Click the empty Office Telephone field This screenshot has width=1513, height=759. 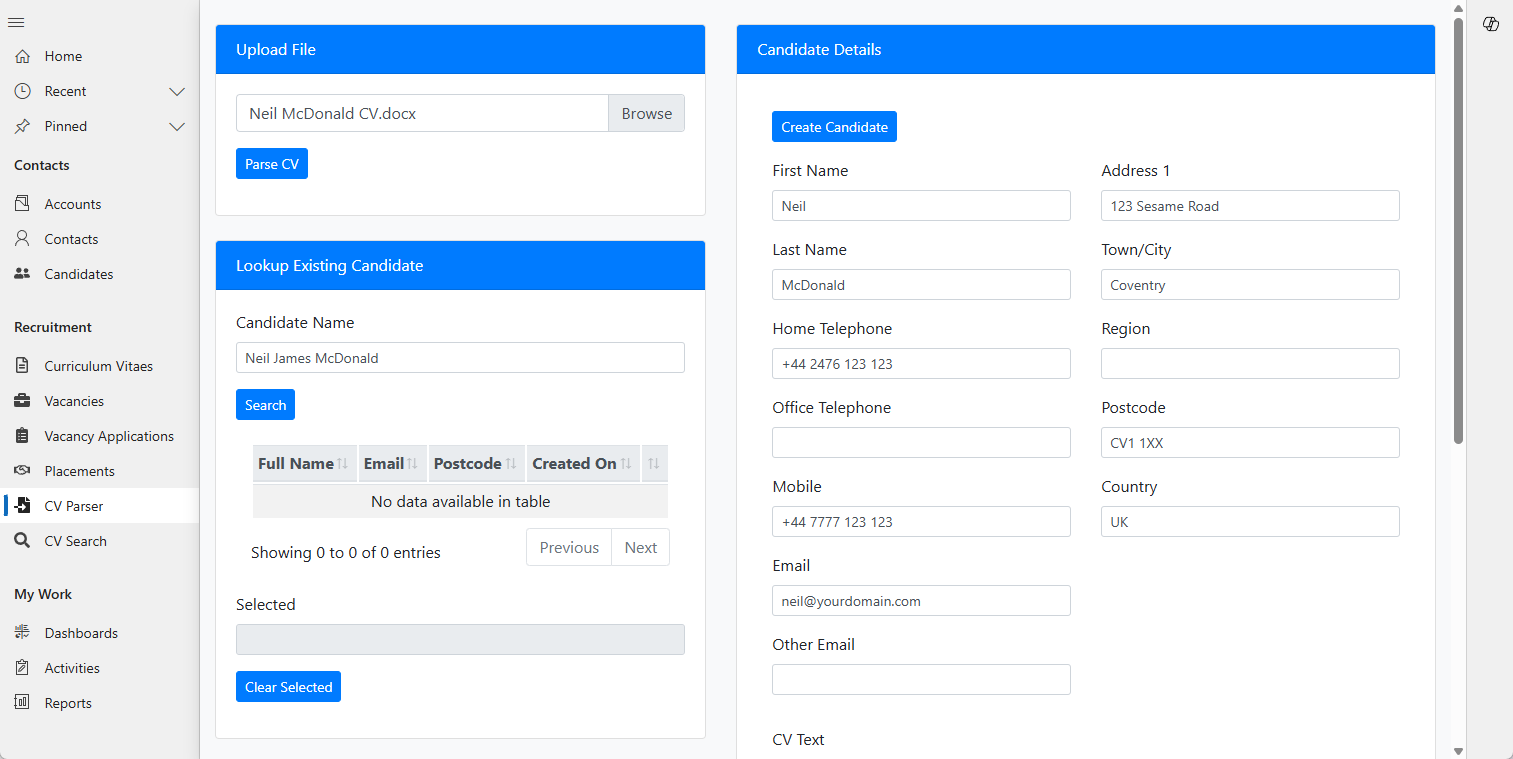point(921,443)
